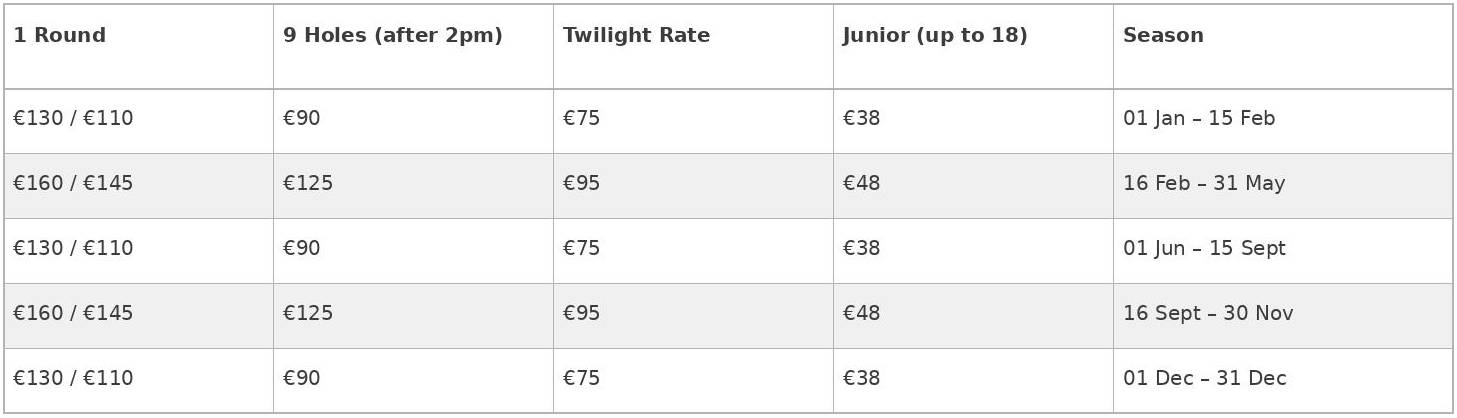Screen dimensions: 1457x418
Task: Select the "9 Holes (after 2pm)" header
Action: click(x=392, y=36)
